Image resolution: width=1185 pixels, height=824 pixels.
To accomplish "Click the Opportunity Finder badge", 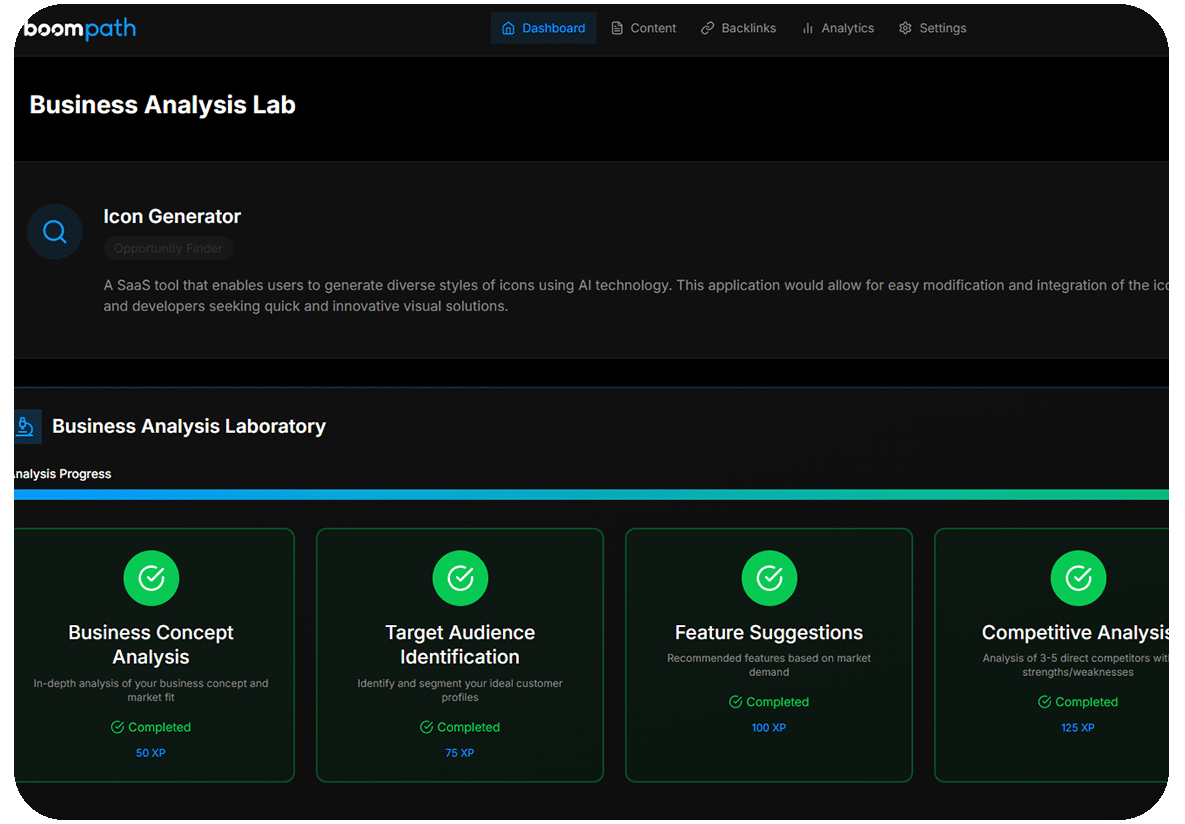I will tap(168, 248).
